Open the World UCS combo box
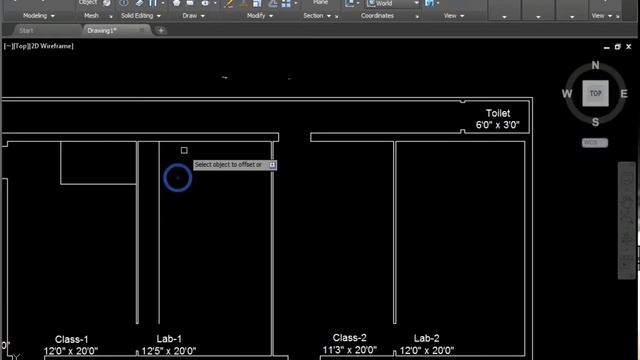The image size is (640, 360). [392, 3]
